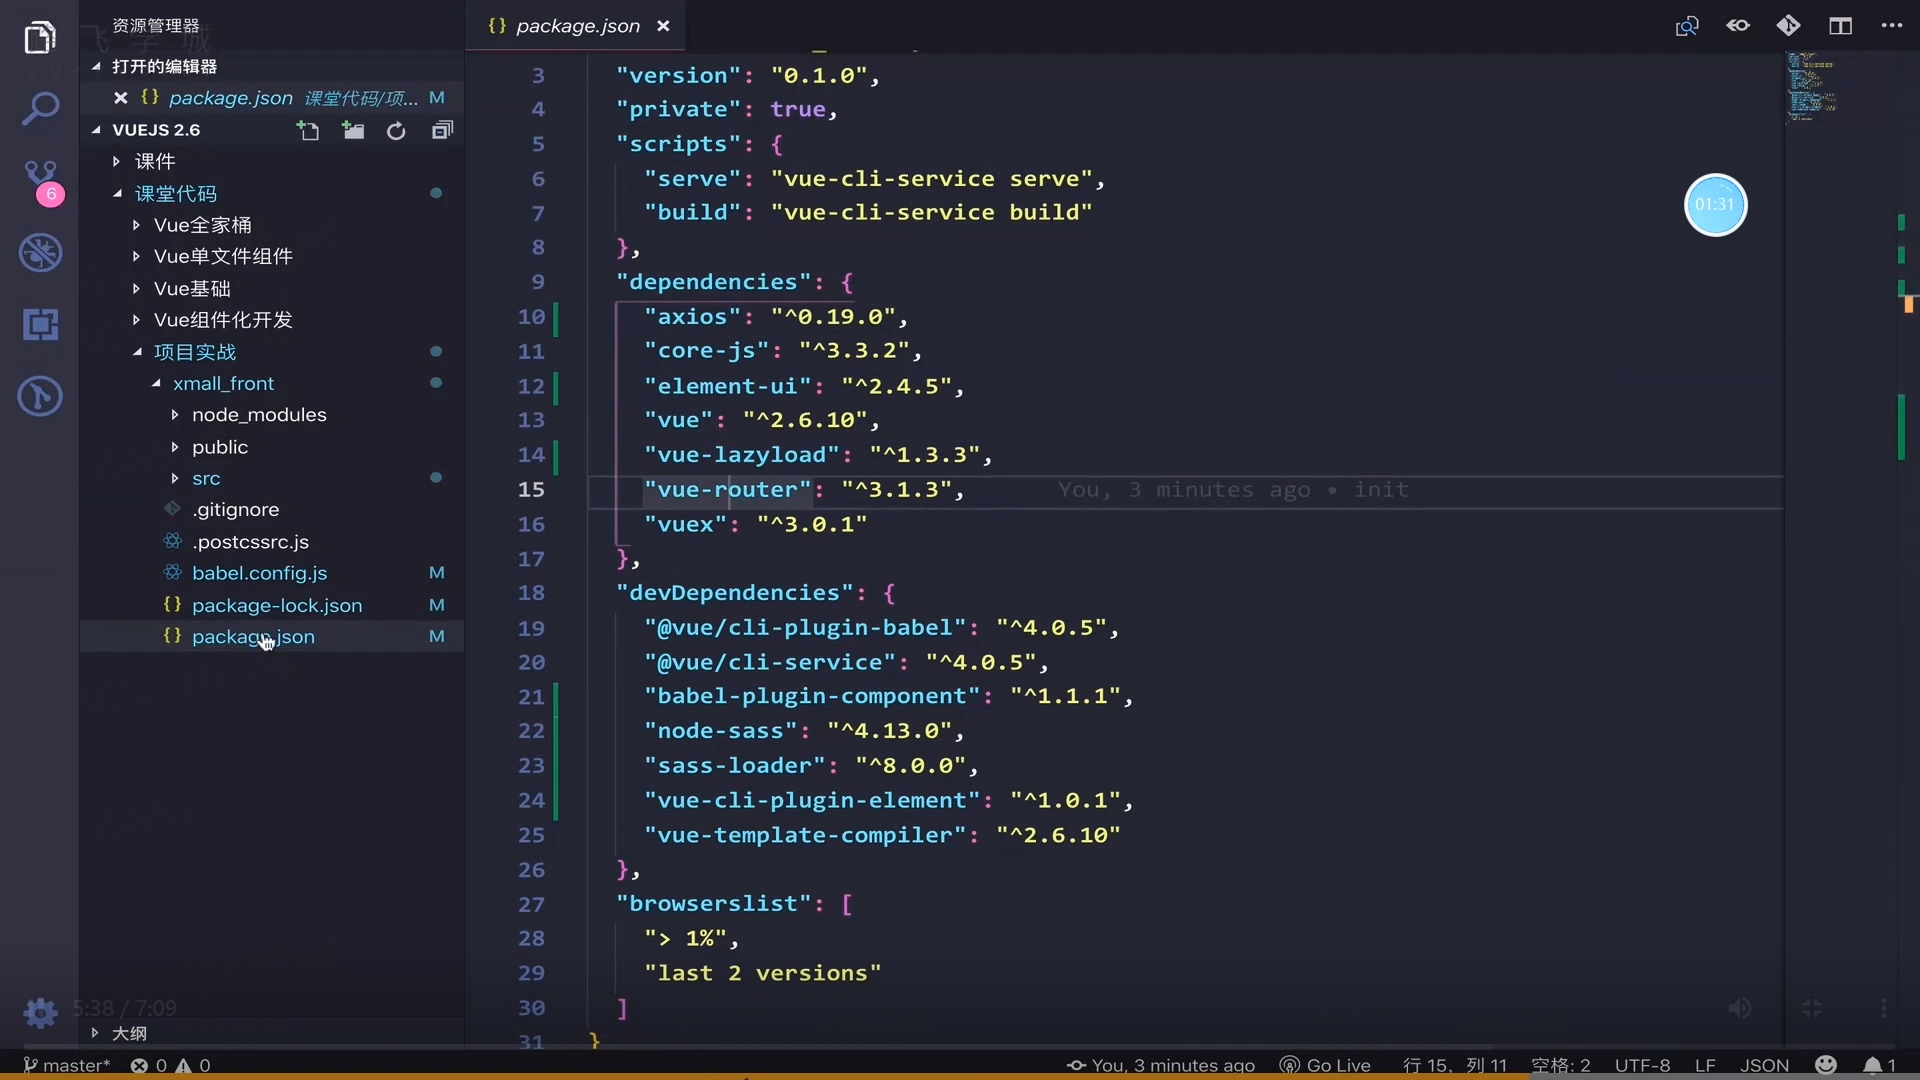Open babel.config.js in file tree

[259, 573]
